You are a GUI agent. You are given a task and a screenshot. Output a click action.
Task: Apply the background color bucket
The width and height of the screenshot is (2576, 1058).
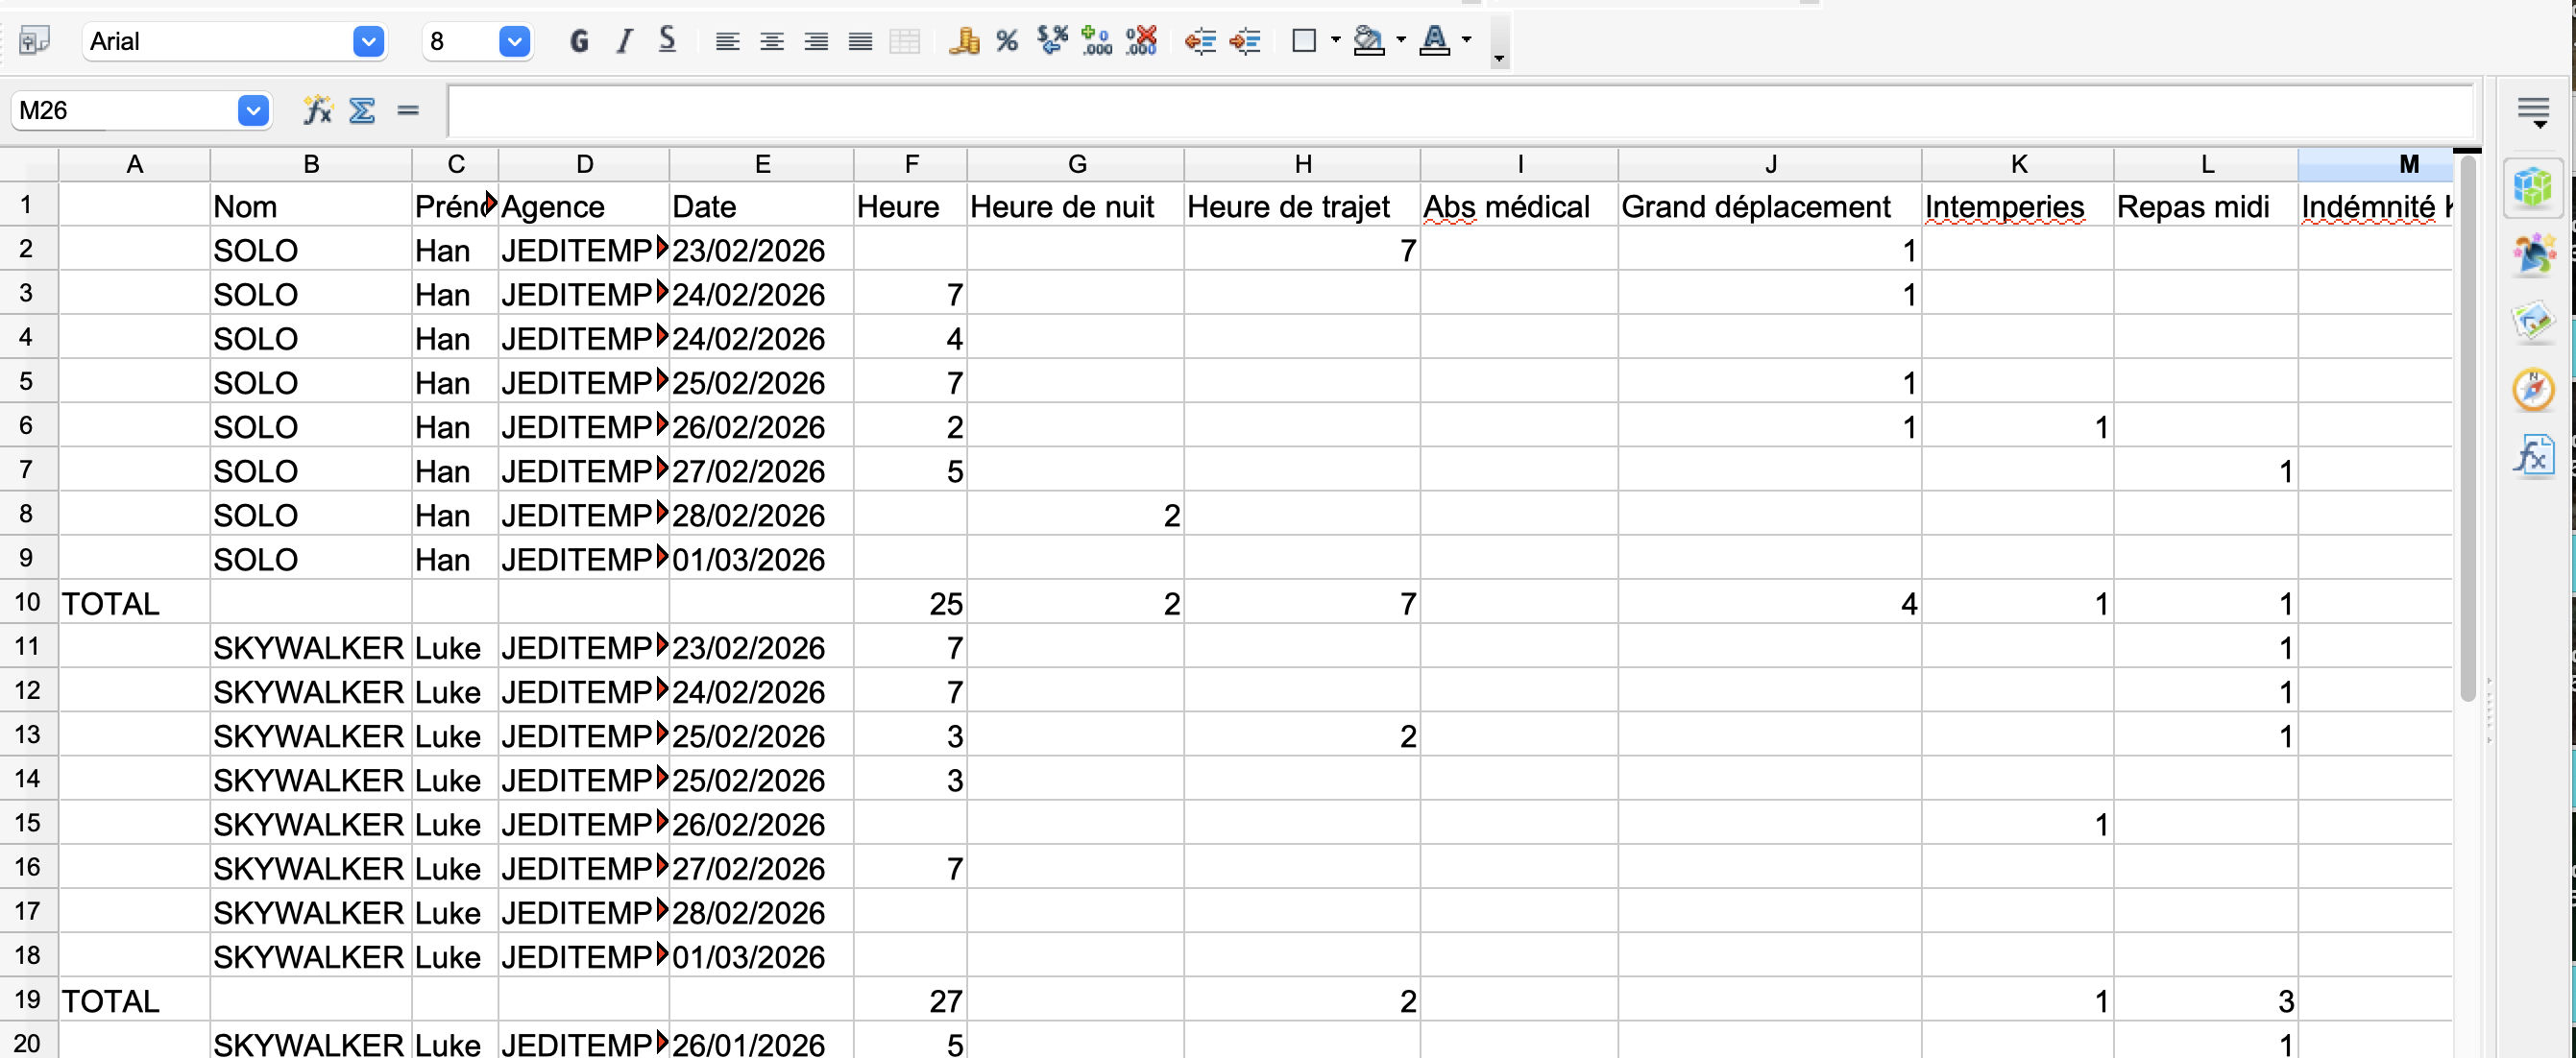1368,41
